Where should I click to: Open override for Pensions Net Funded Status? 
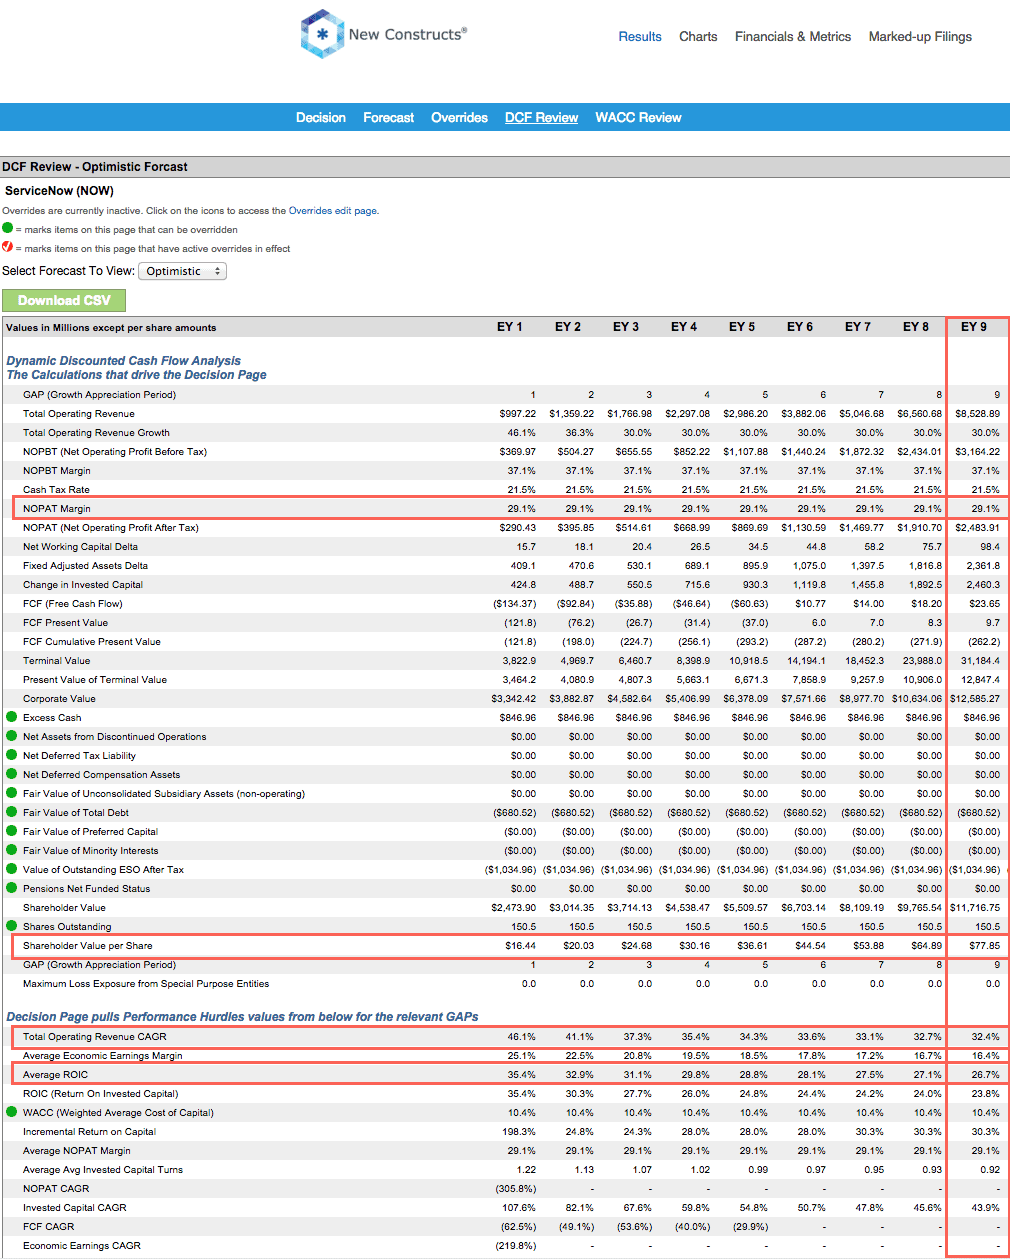(11, 888)
